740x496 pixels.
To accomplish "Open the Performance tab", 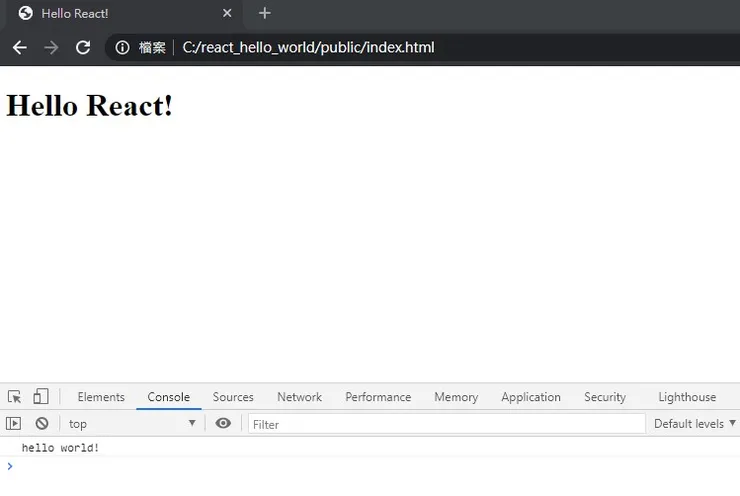I will (x=378, y=397).
